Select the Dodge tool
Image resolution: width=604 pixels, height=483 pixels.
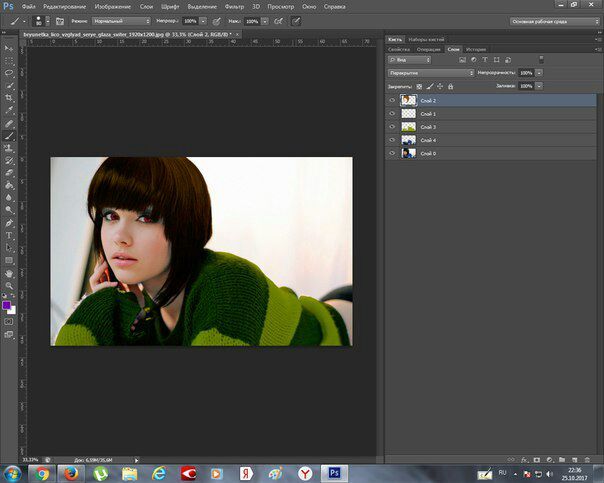coord(8,210)
